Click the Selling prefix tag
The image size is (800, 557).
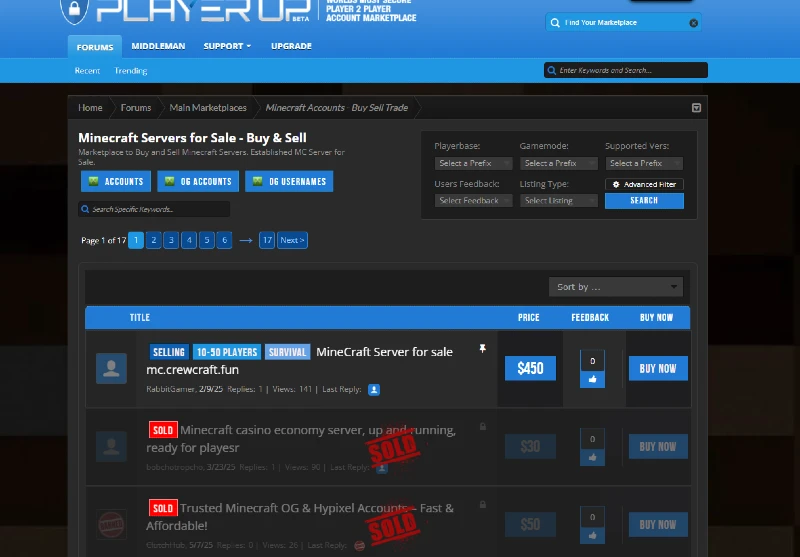pyautogui.click(x=169, y=352)
